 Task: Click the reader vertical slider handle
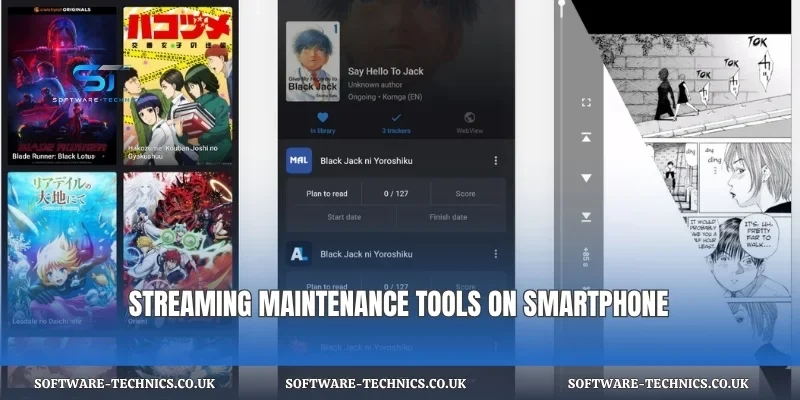(x=562, y=3)
